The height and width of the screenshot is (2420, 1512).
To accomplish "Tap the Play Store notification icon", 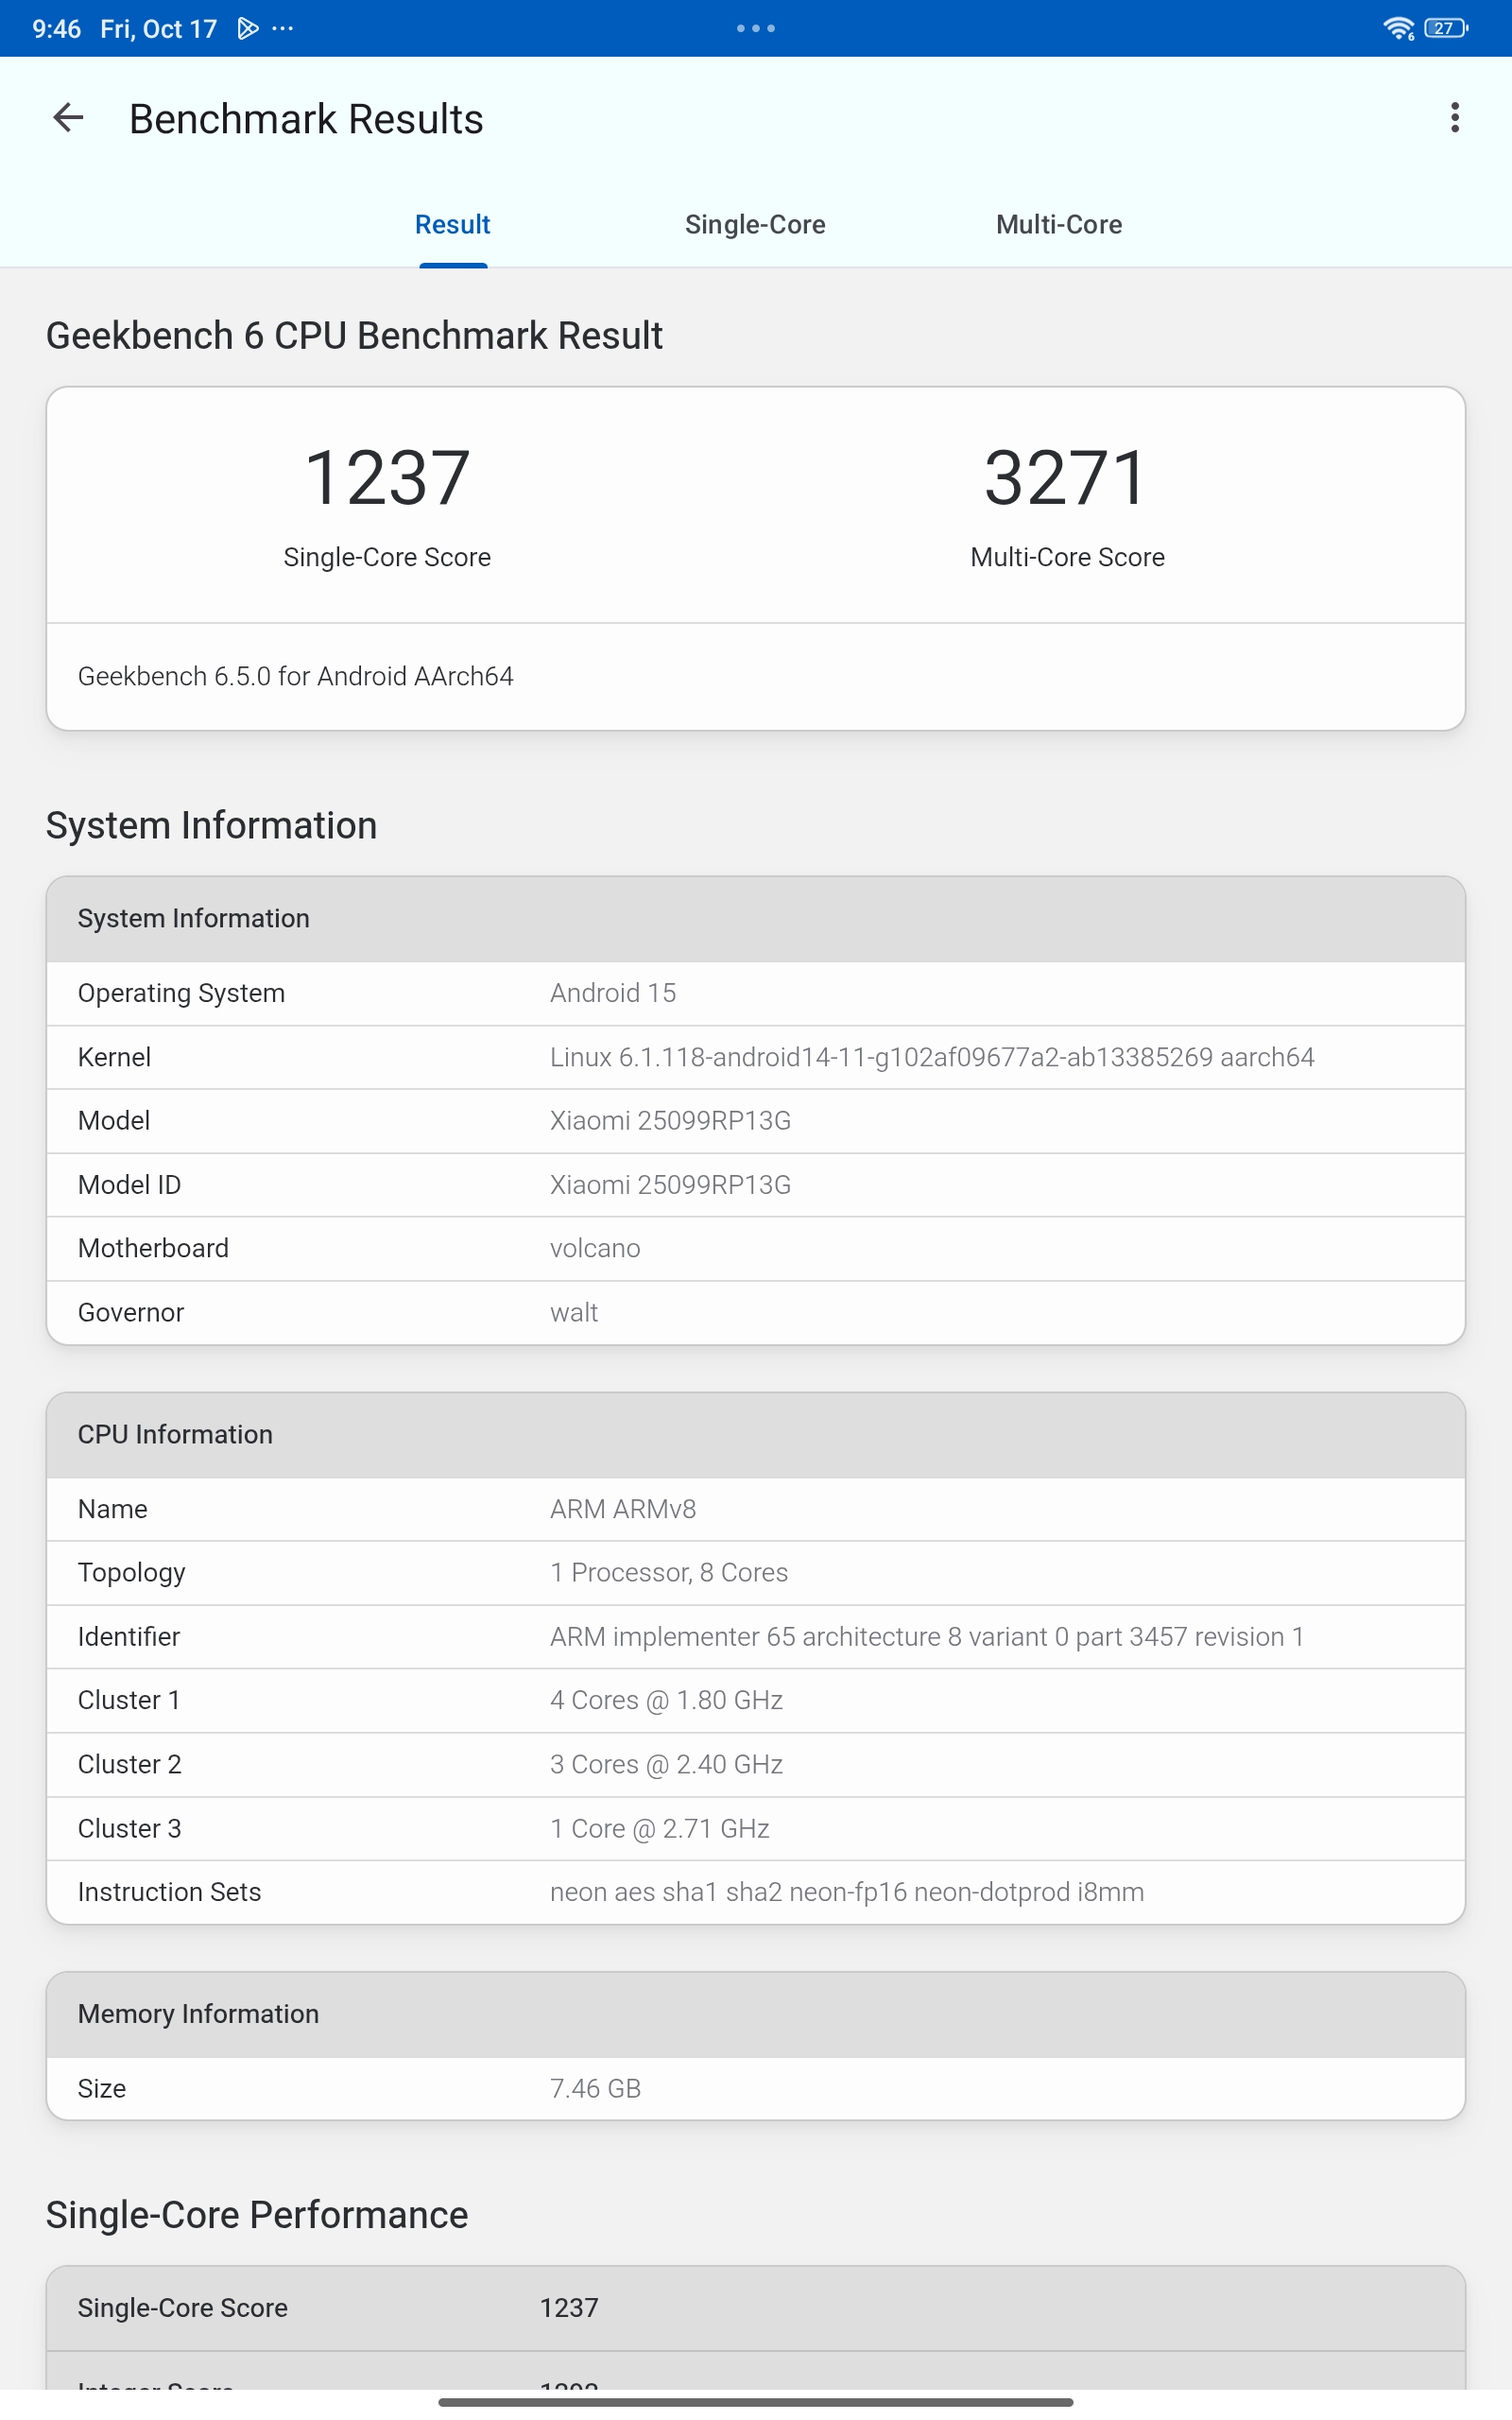I will pyautogui.click(x=247, y=28).
